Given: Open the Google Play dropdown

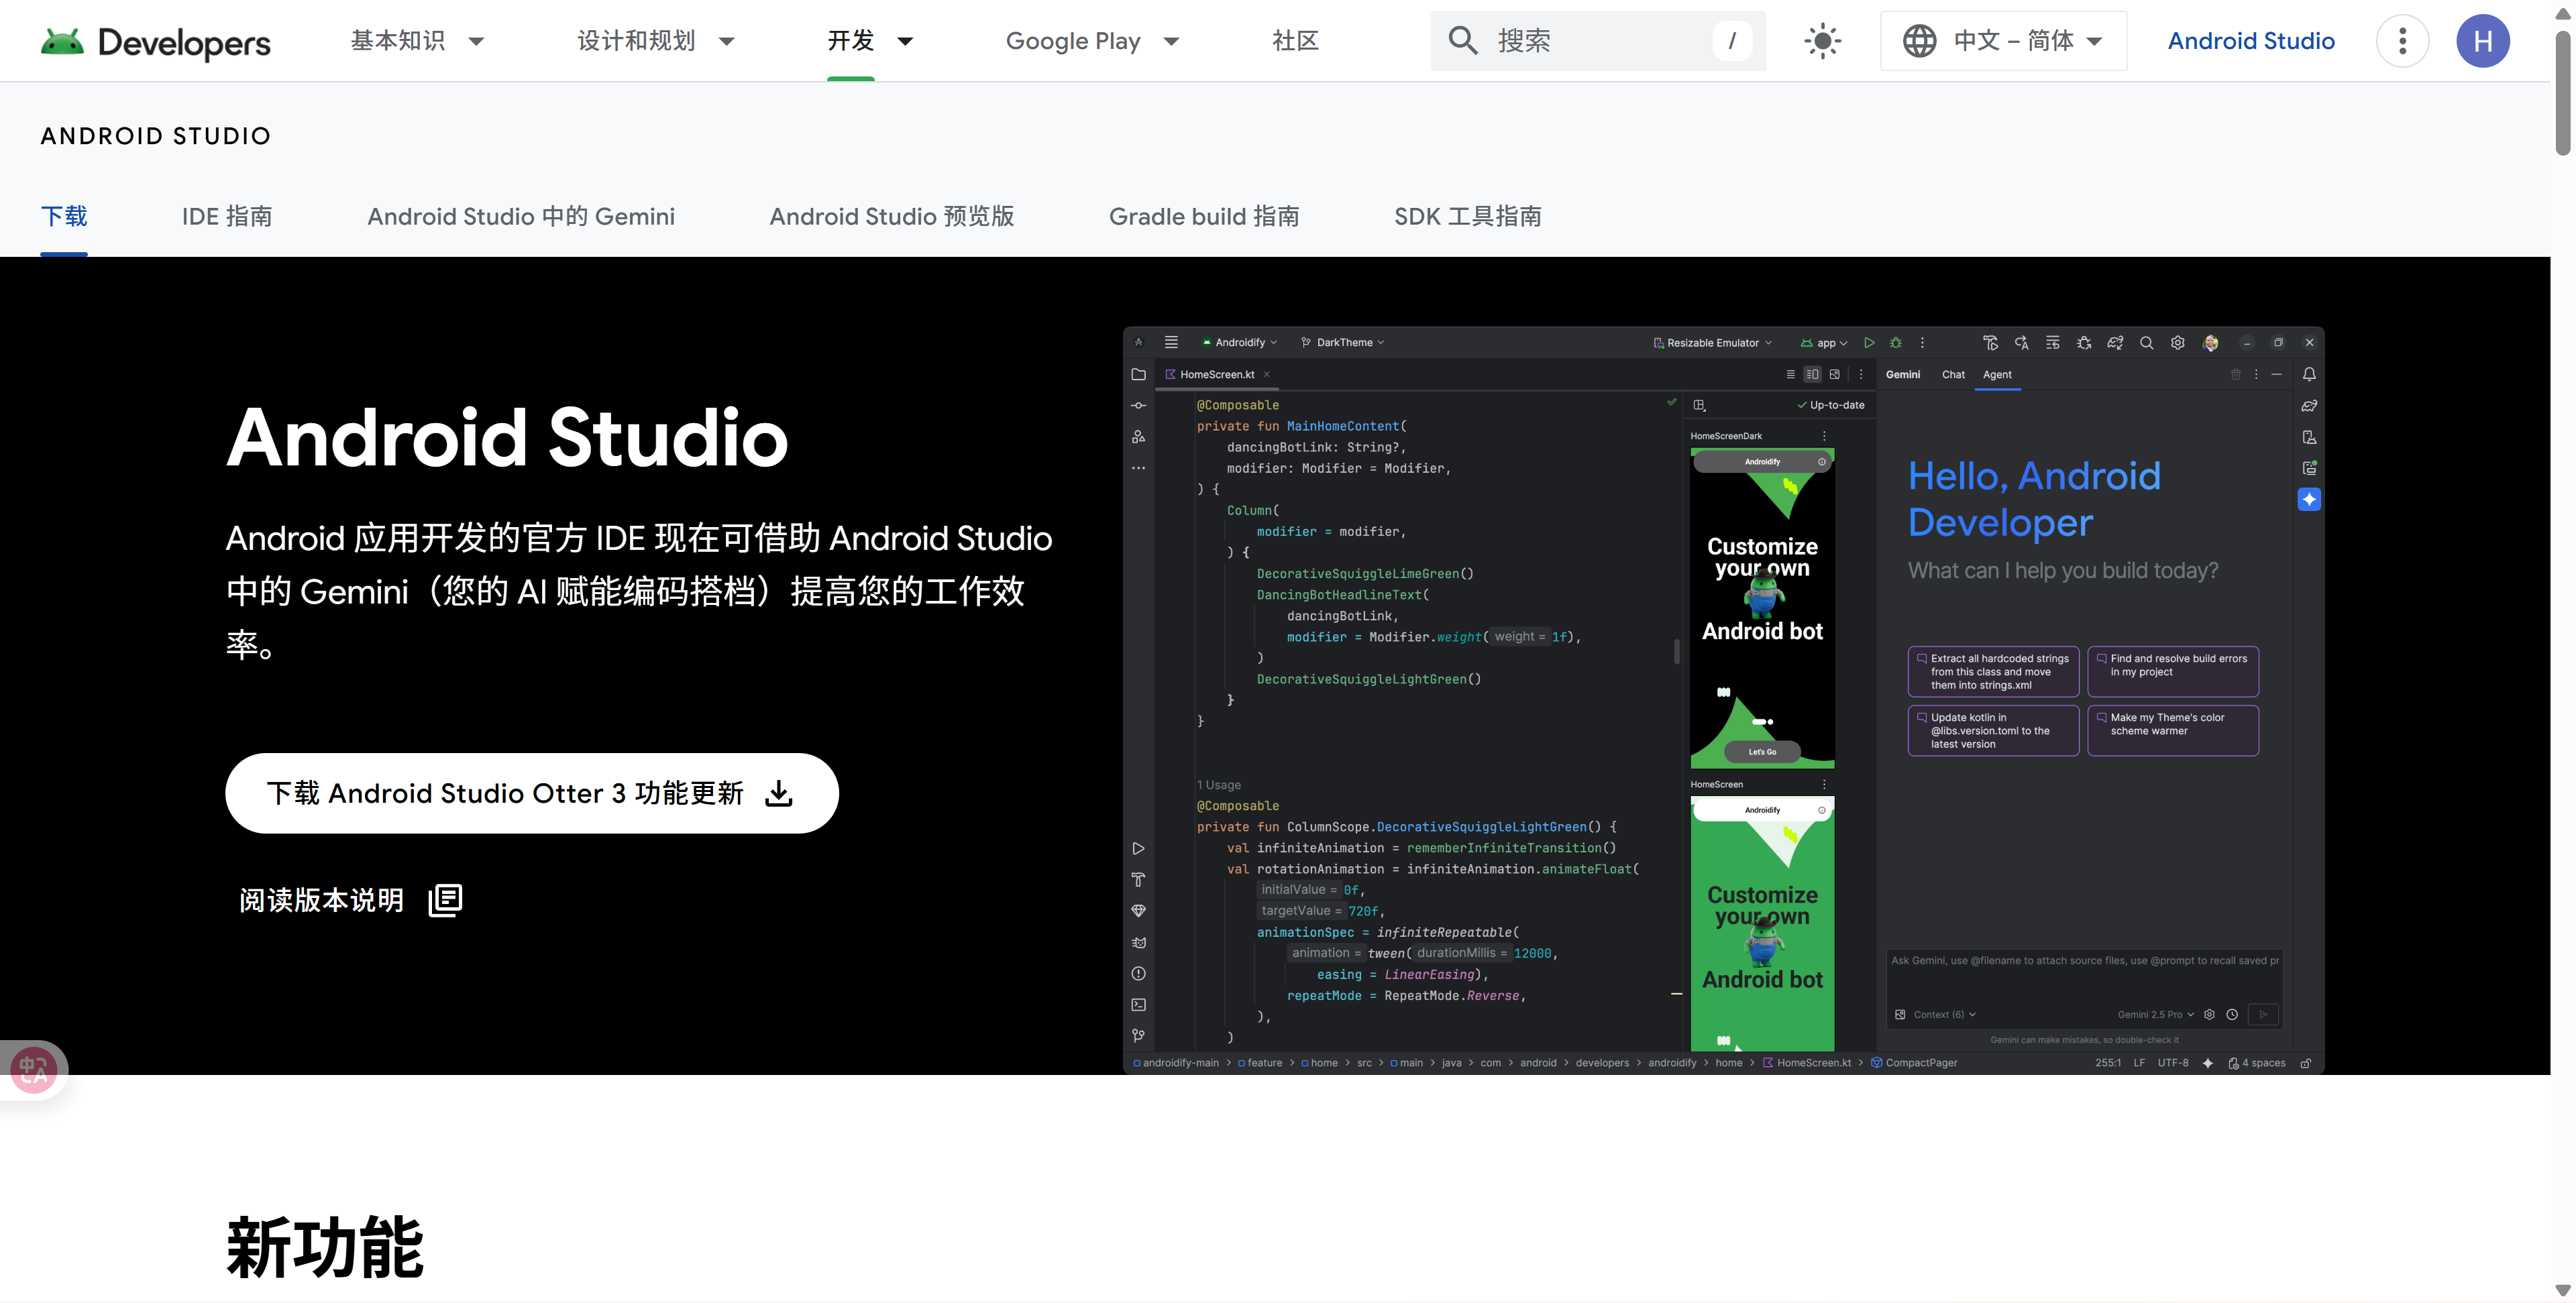Looking at the screenshot, I should (1092, 41).
